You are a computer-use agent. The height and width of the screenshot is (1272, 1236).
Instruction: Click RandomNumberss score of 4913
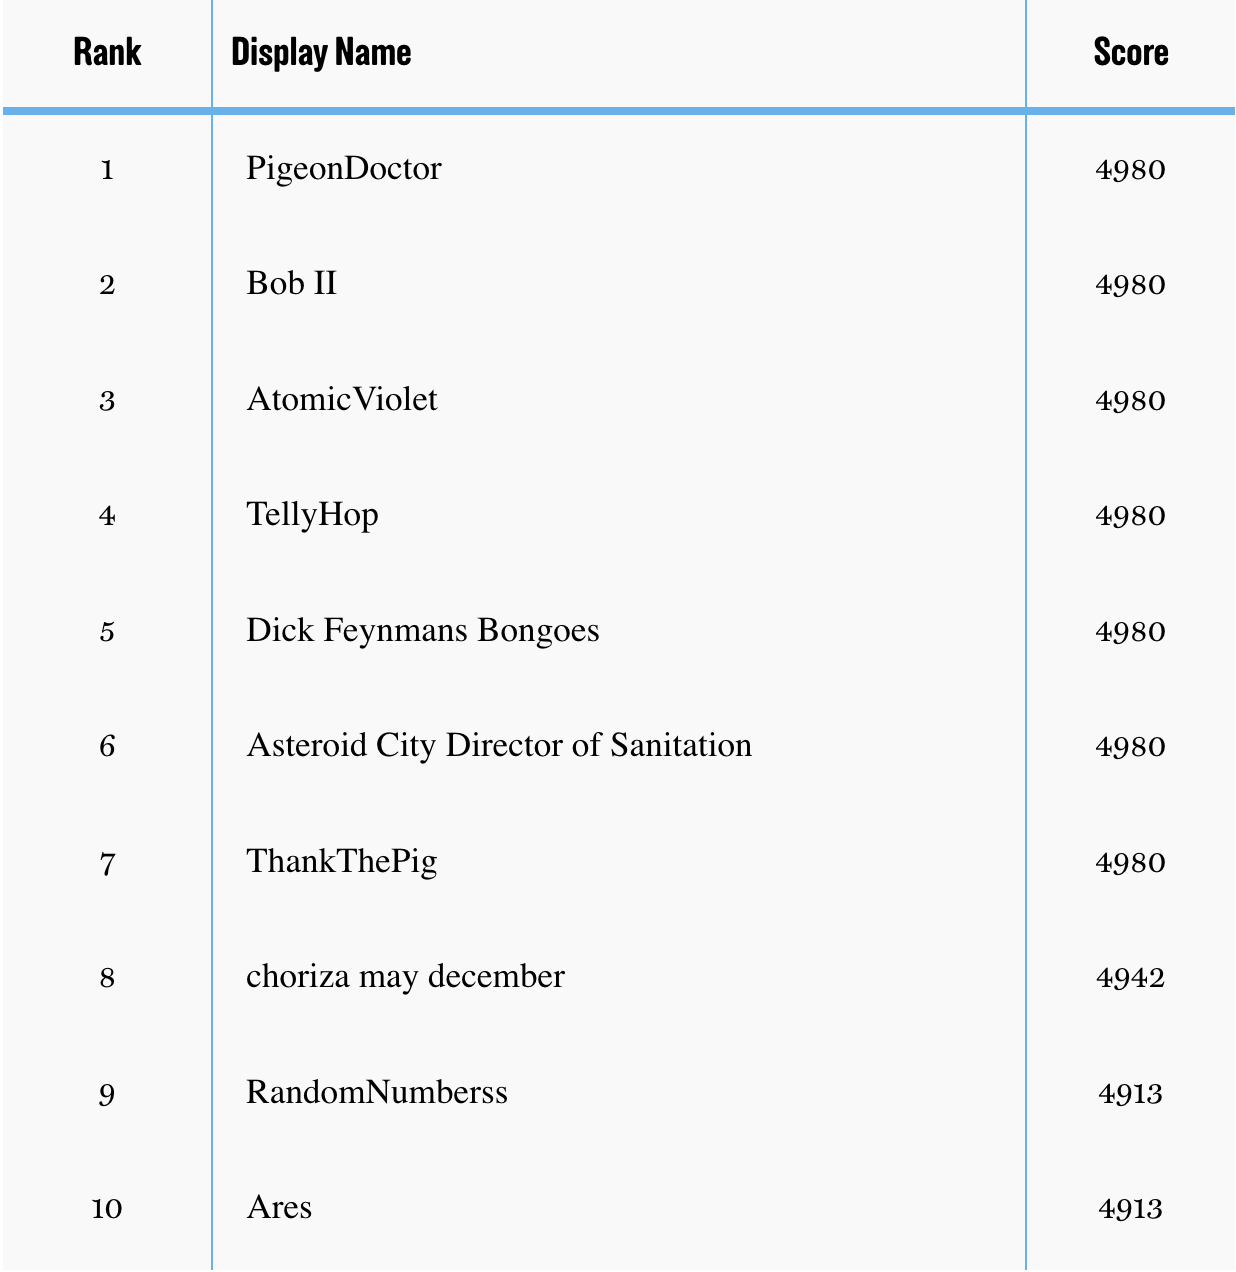coord(1131,1094)
